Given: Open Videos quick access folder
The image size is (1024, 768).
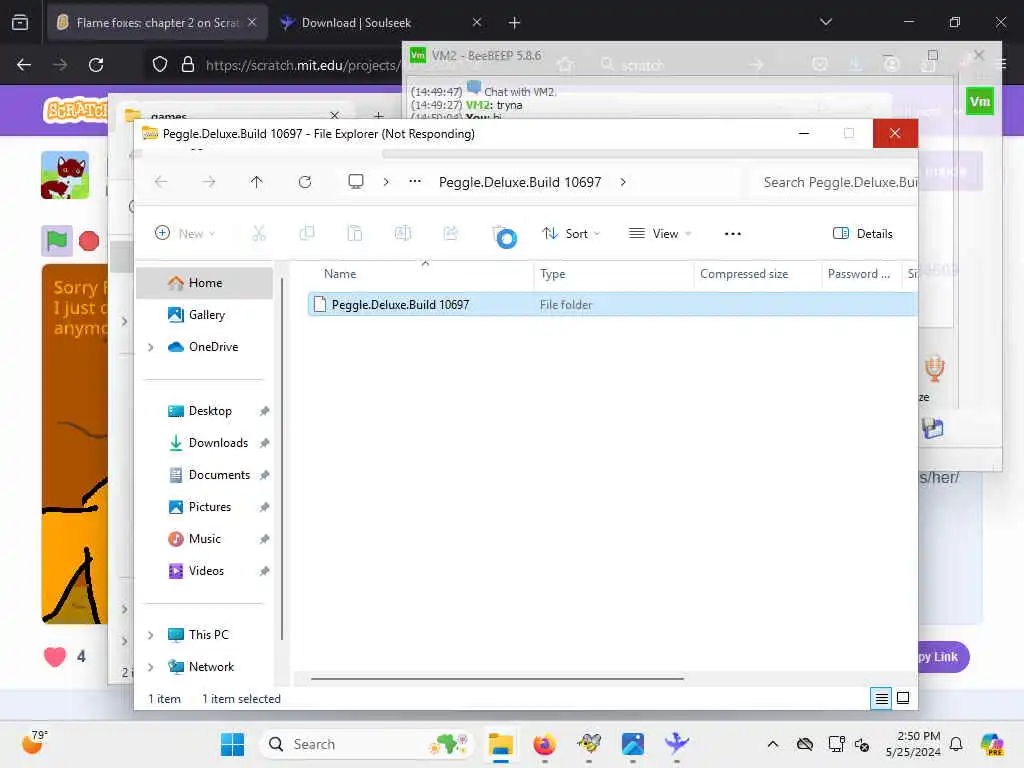Looking at the screenshot, I should coord(204,571).
